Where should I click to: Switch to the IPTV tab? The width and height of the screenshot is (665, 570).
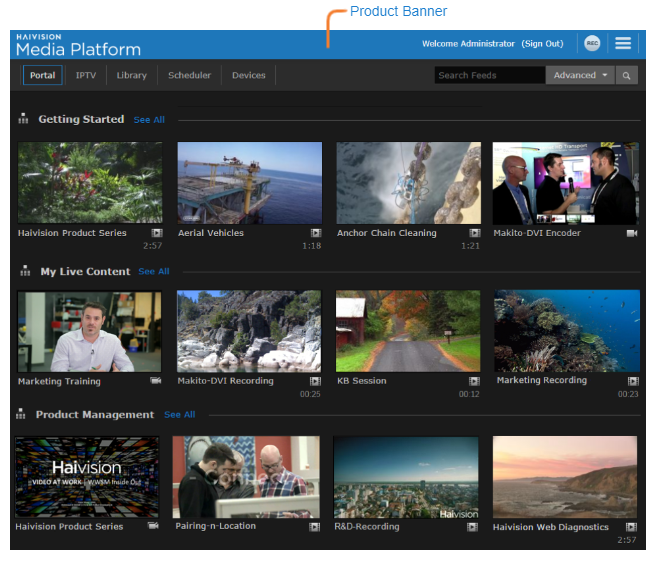(x=86, y=75)
